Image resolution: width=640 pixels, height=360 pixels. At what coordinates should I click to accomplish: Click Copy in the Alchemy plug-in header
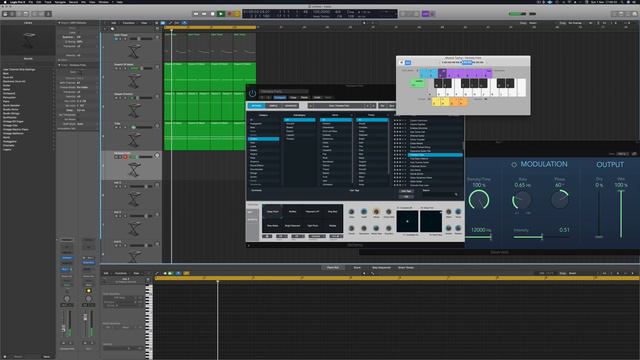(293, 98)
